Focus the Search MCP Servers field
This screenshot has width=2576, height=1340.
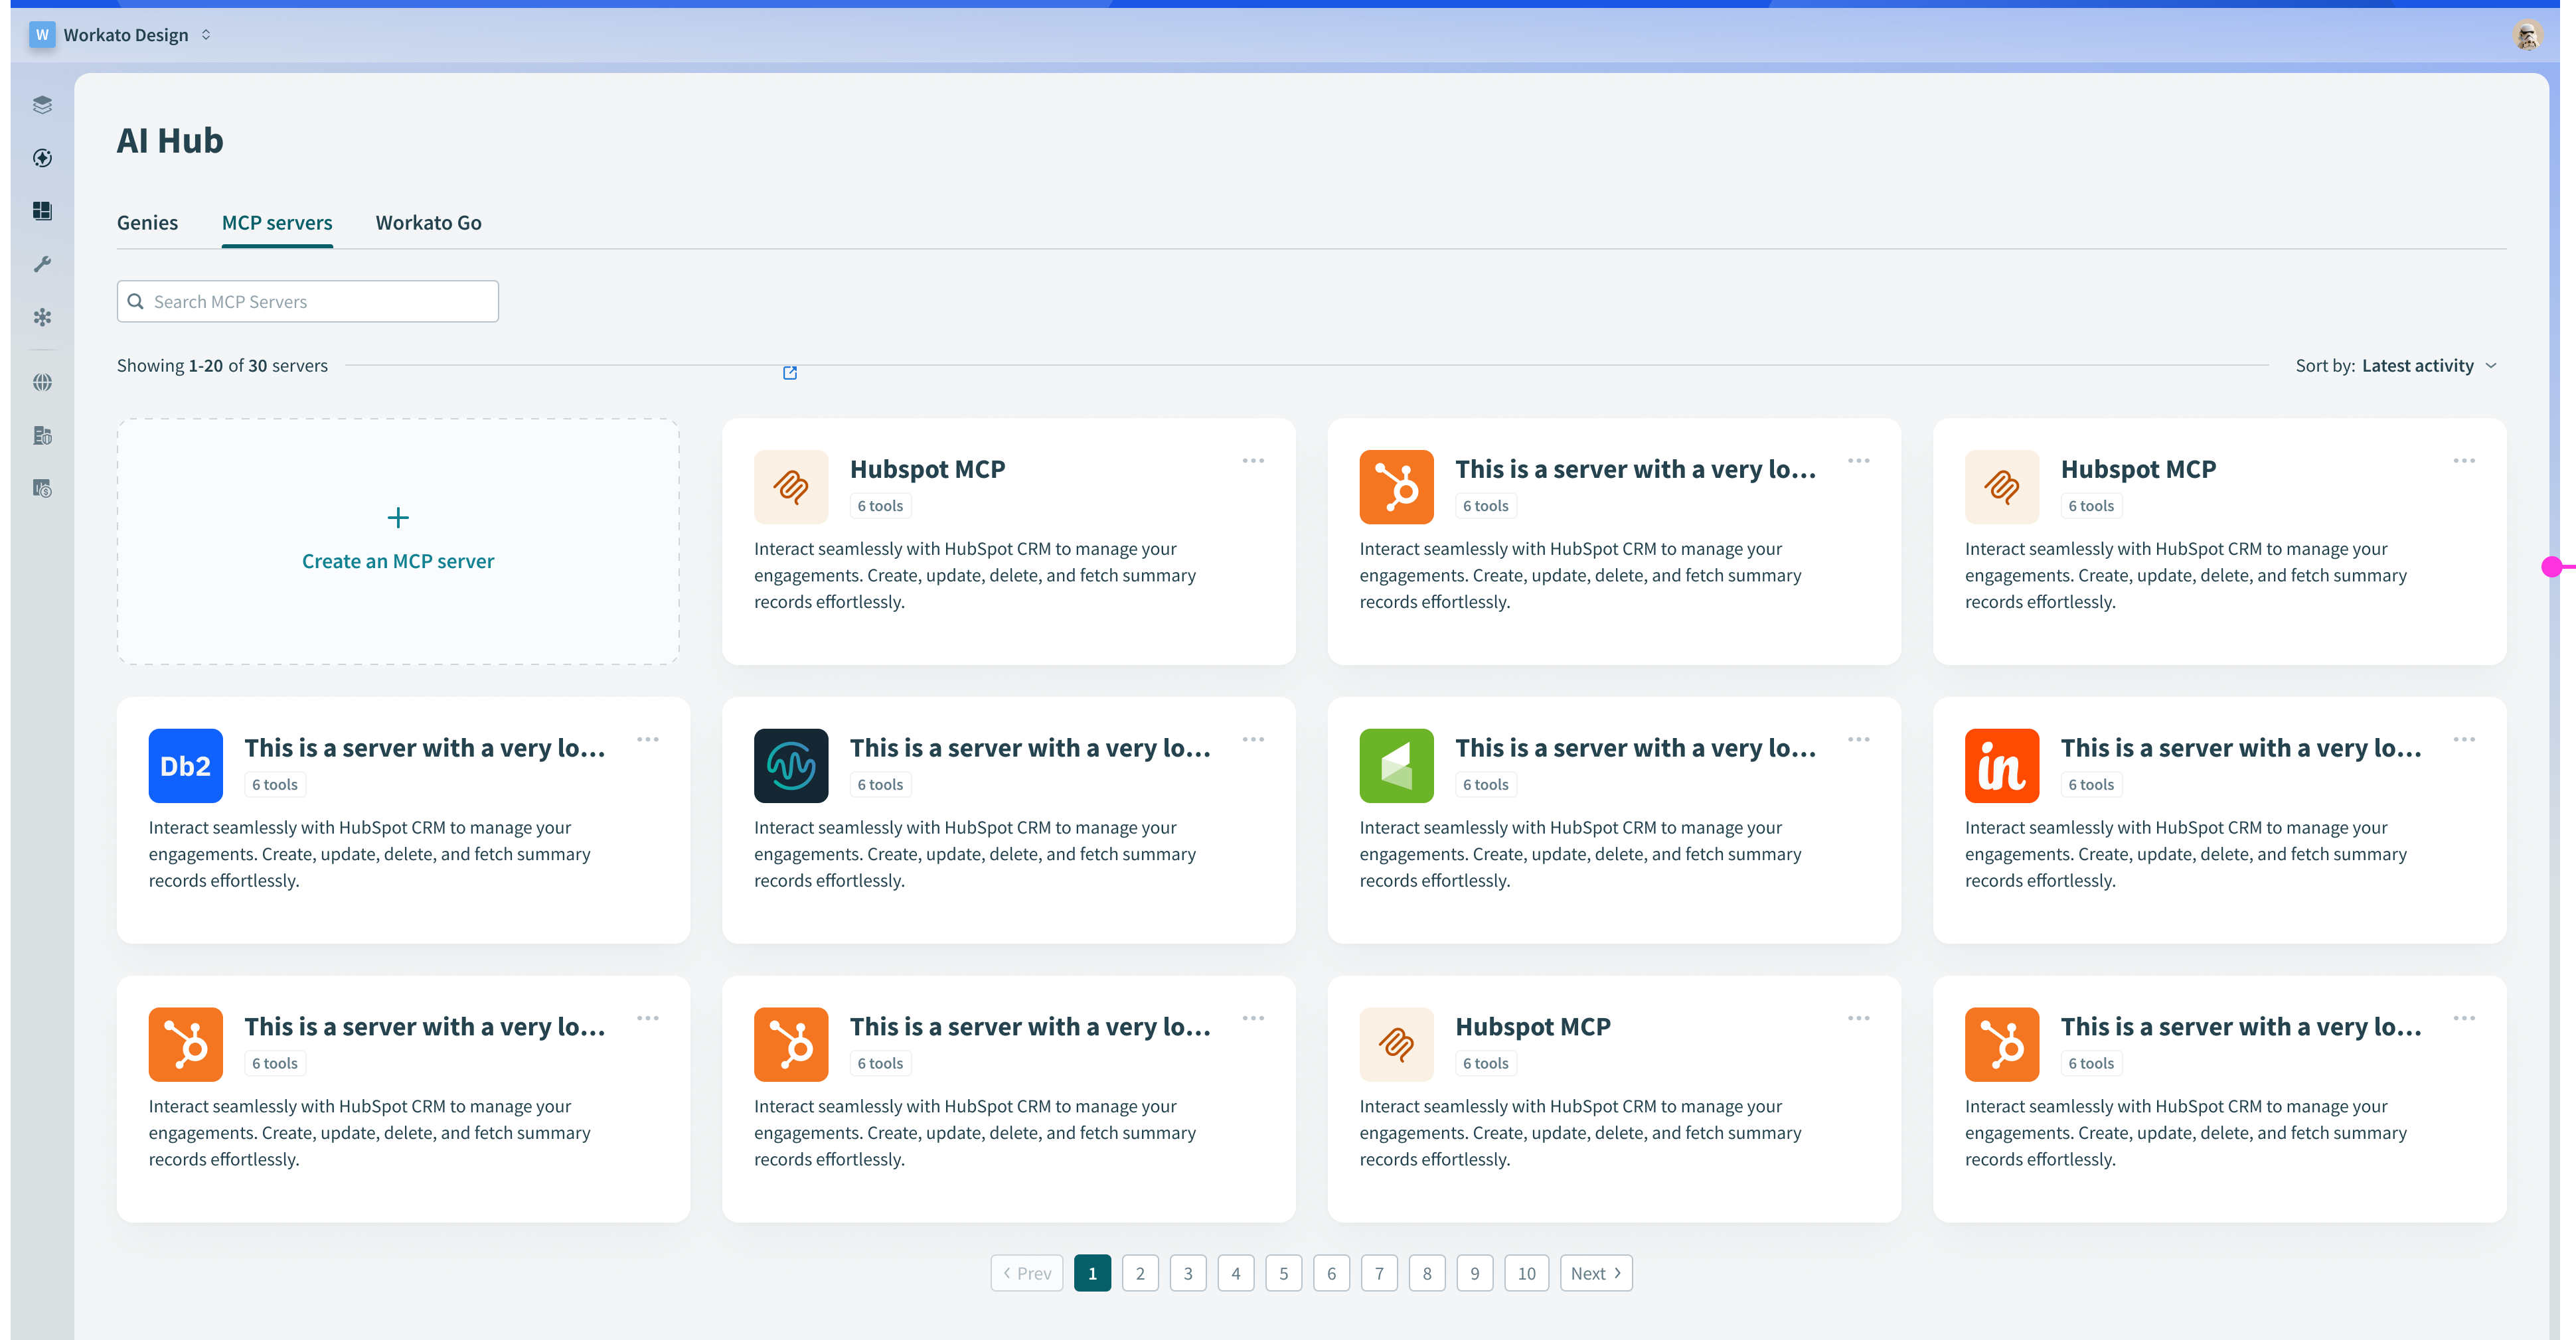pos(308,301)
